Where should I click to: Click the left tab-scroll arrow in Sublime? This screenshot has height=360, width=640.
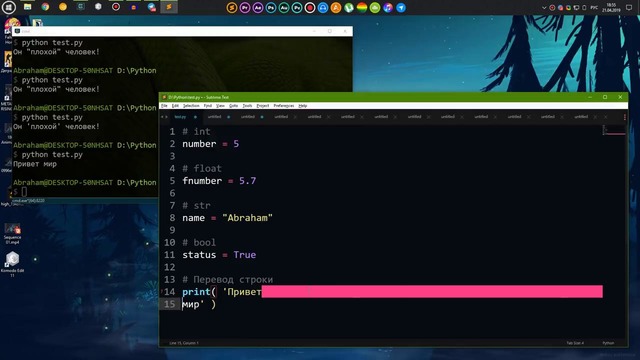pyautogui.click(x=162, y=117)
